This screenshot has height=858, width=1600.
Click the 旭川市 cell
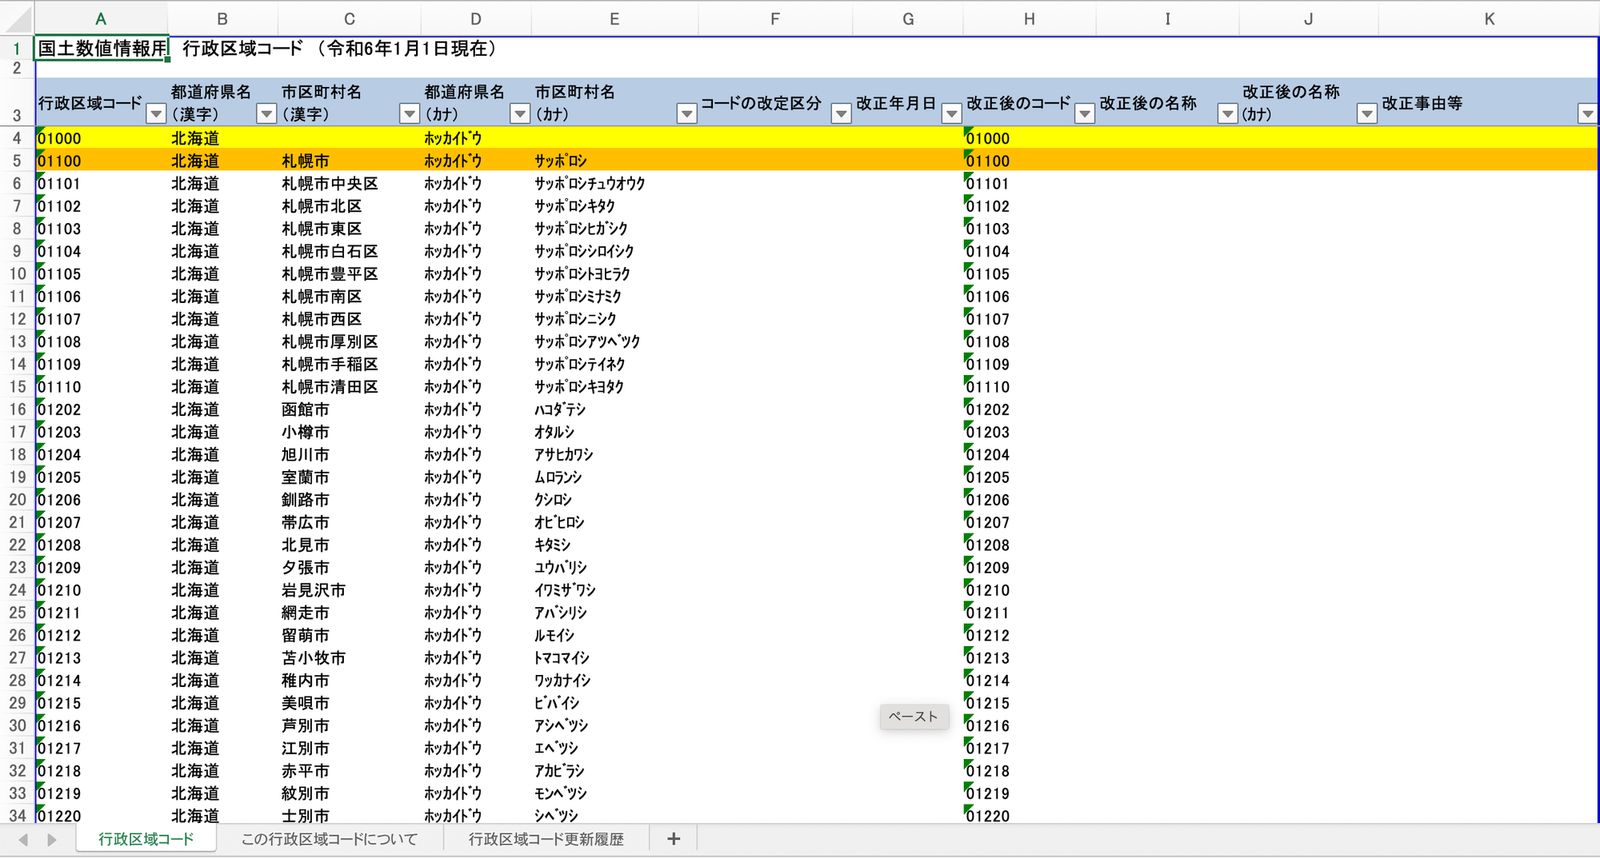click(x=349, y=455)
